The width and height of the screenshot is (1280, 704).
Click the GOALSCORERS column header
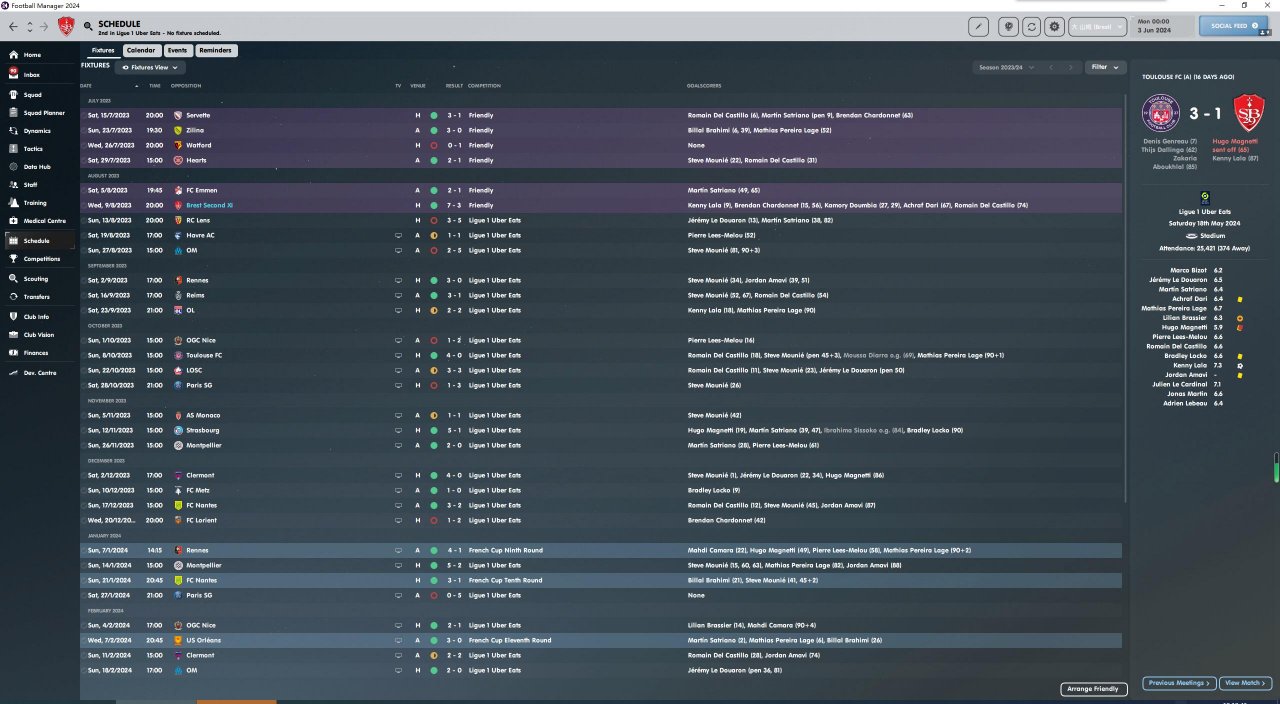[705, 86]
